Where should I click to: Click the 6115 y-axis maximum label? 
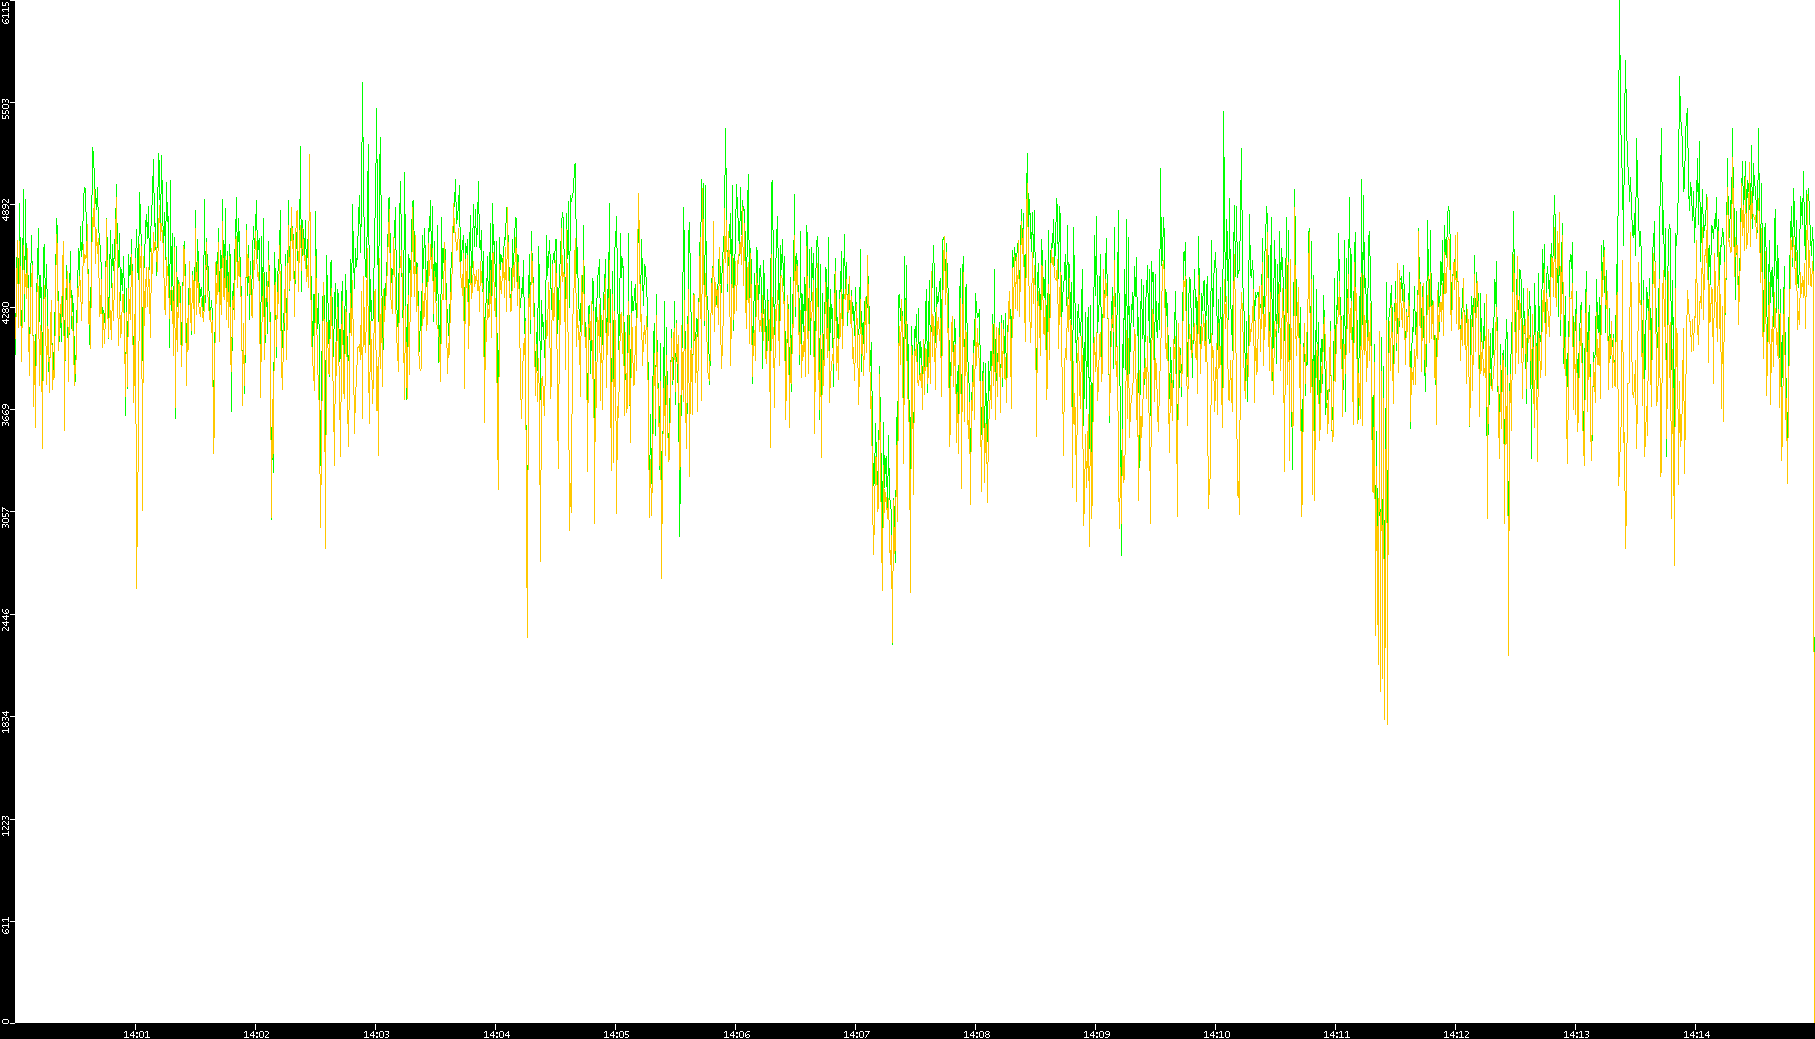coord(7,12)
